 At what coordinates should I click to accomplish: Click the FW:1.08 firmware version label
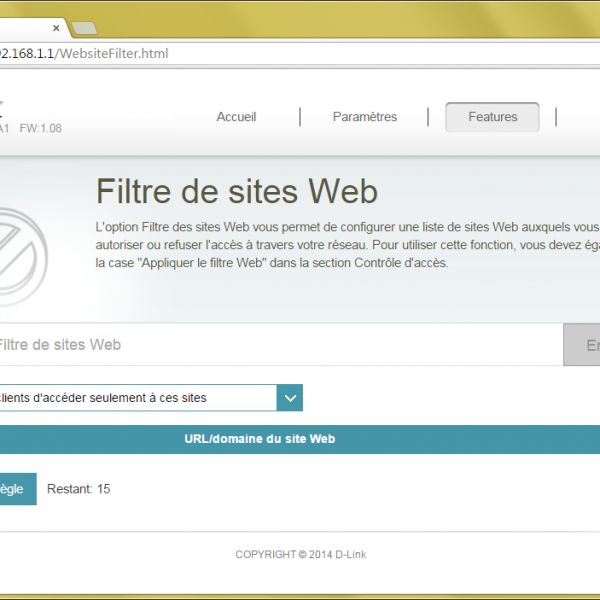pos(40,129)
